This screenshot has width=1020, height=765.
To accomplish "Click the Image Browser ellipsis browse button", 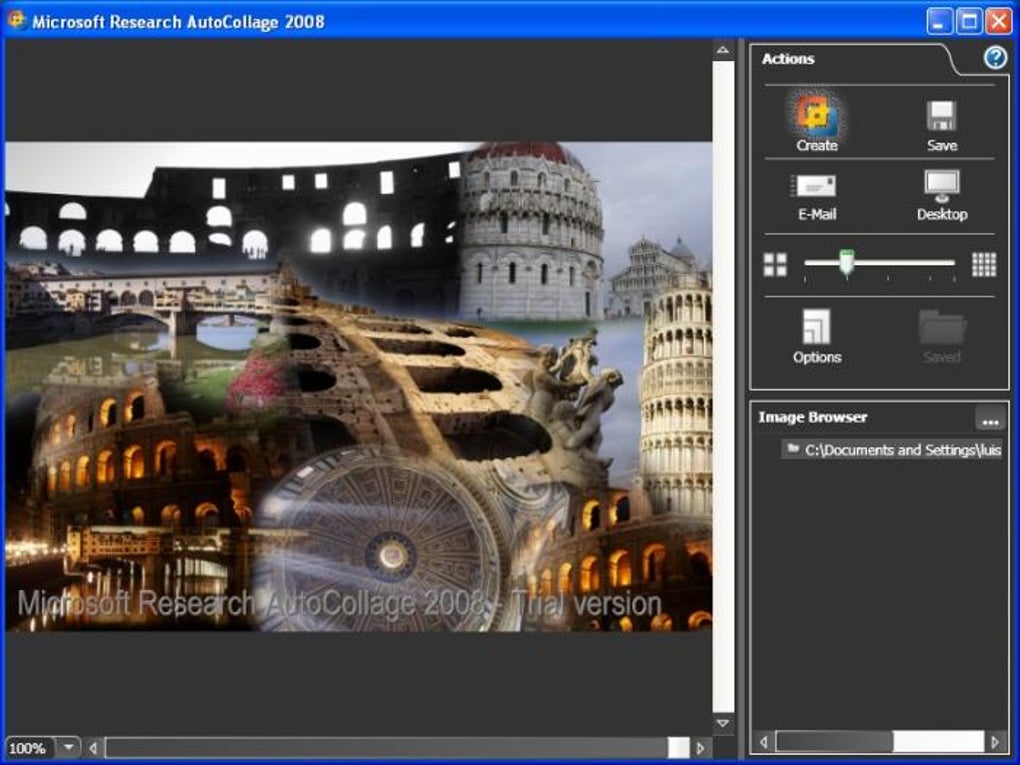I will point(990,418).
